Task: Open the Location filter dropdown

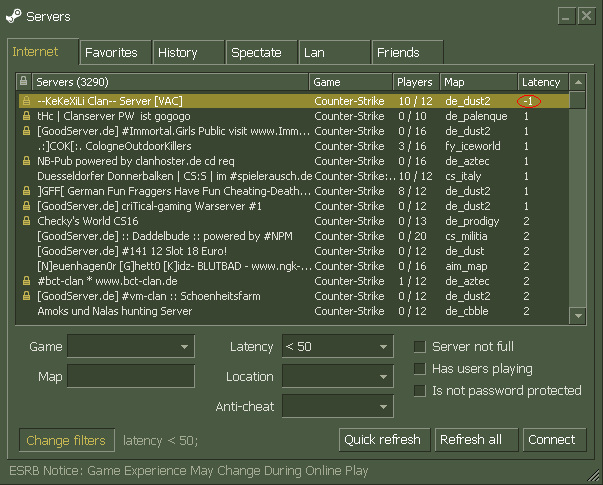Action: pos(338,376)
